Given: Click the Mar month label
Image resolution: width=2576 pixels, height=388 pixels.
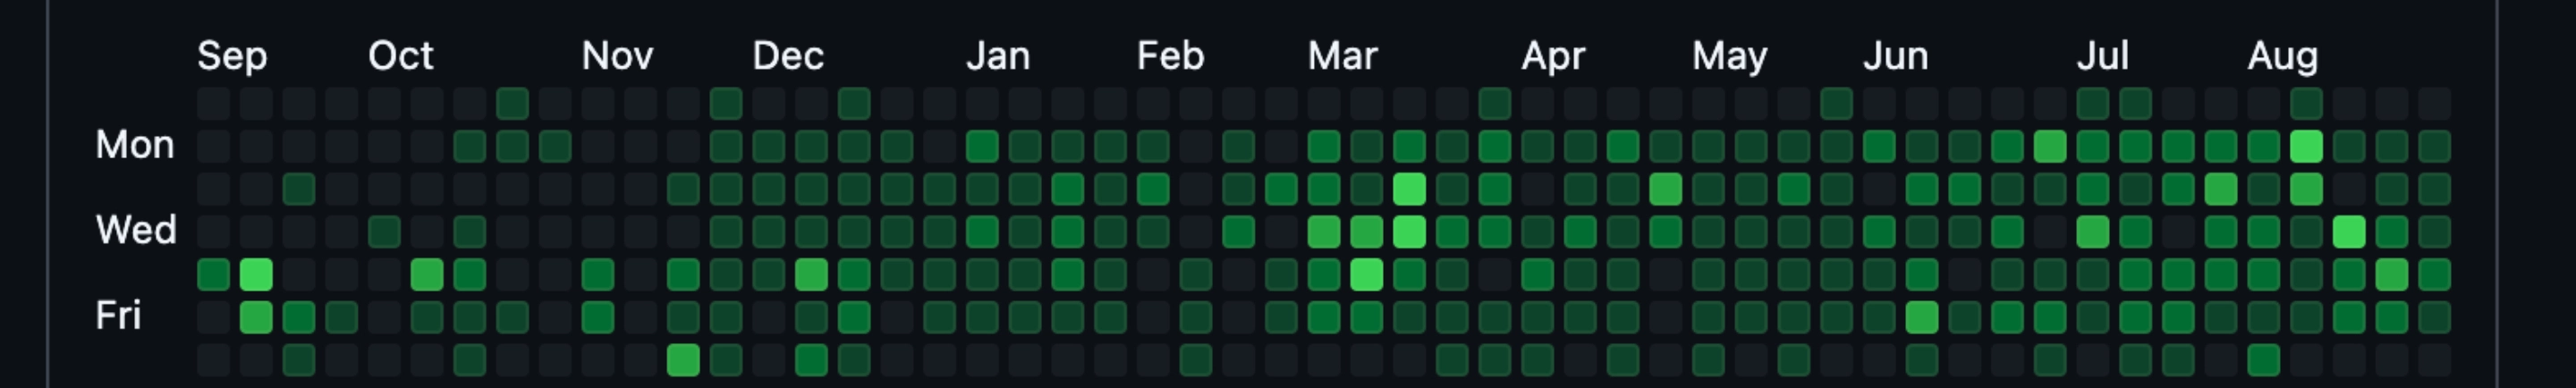Looking at the screenshot, I should point(1342,56).
